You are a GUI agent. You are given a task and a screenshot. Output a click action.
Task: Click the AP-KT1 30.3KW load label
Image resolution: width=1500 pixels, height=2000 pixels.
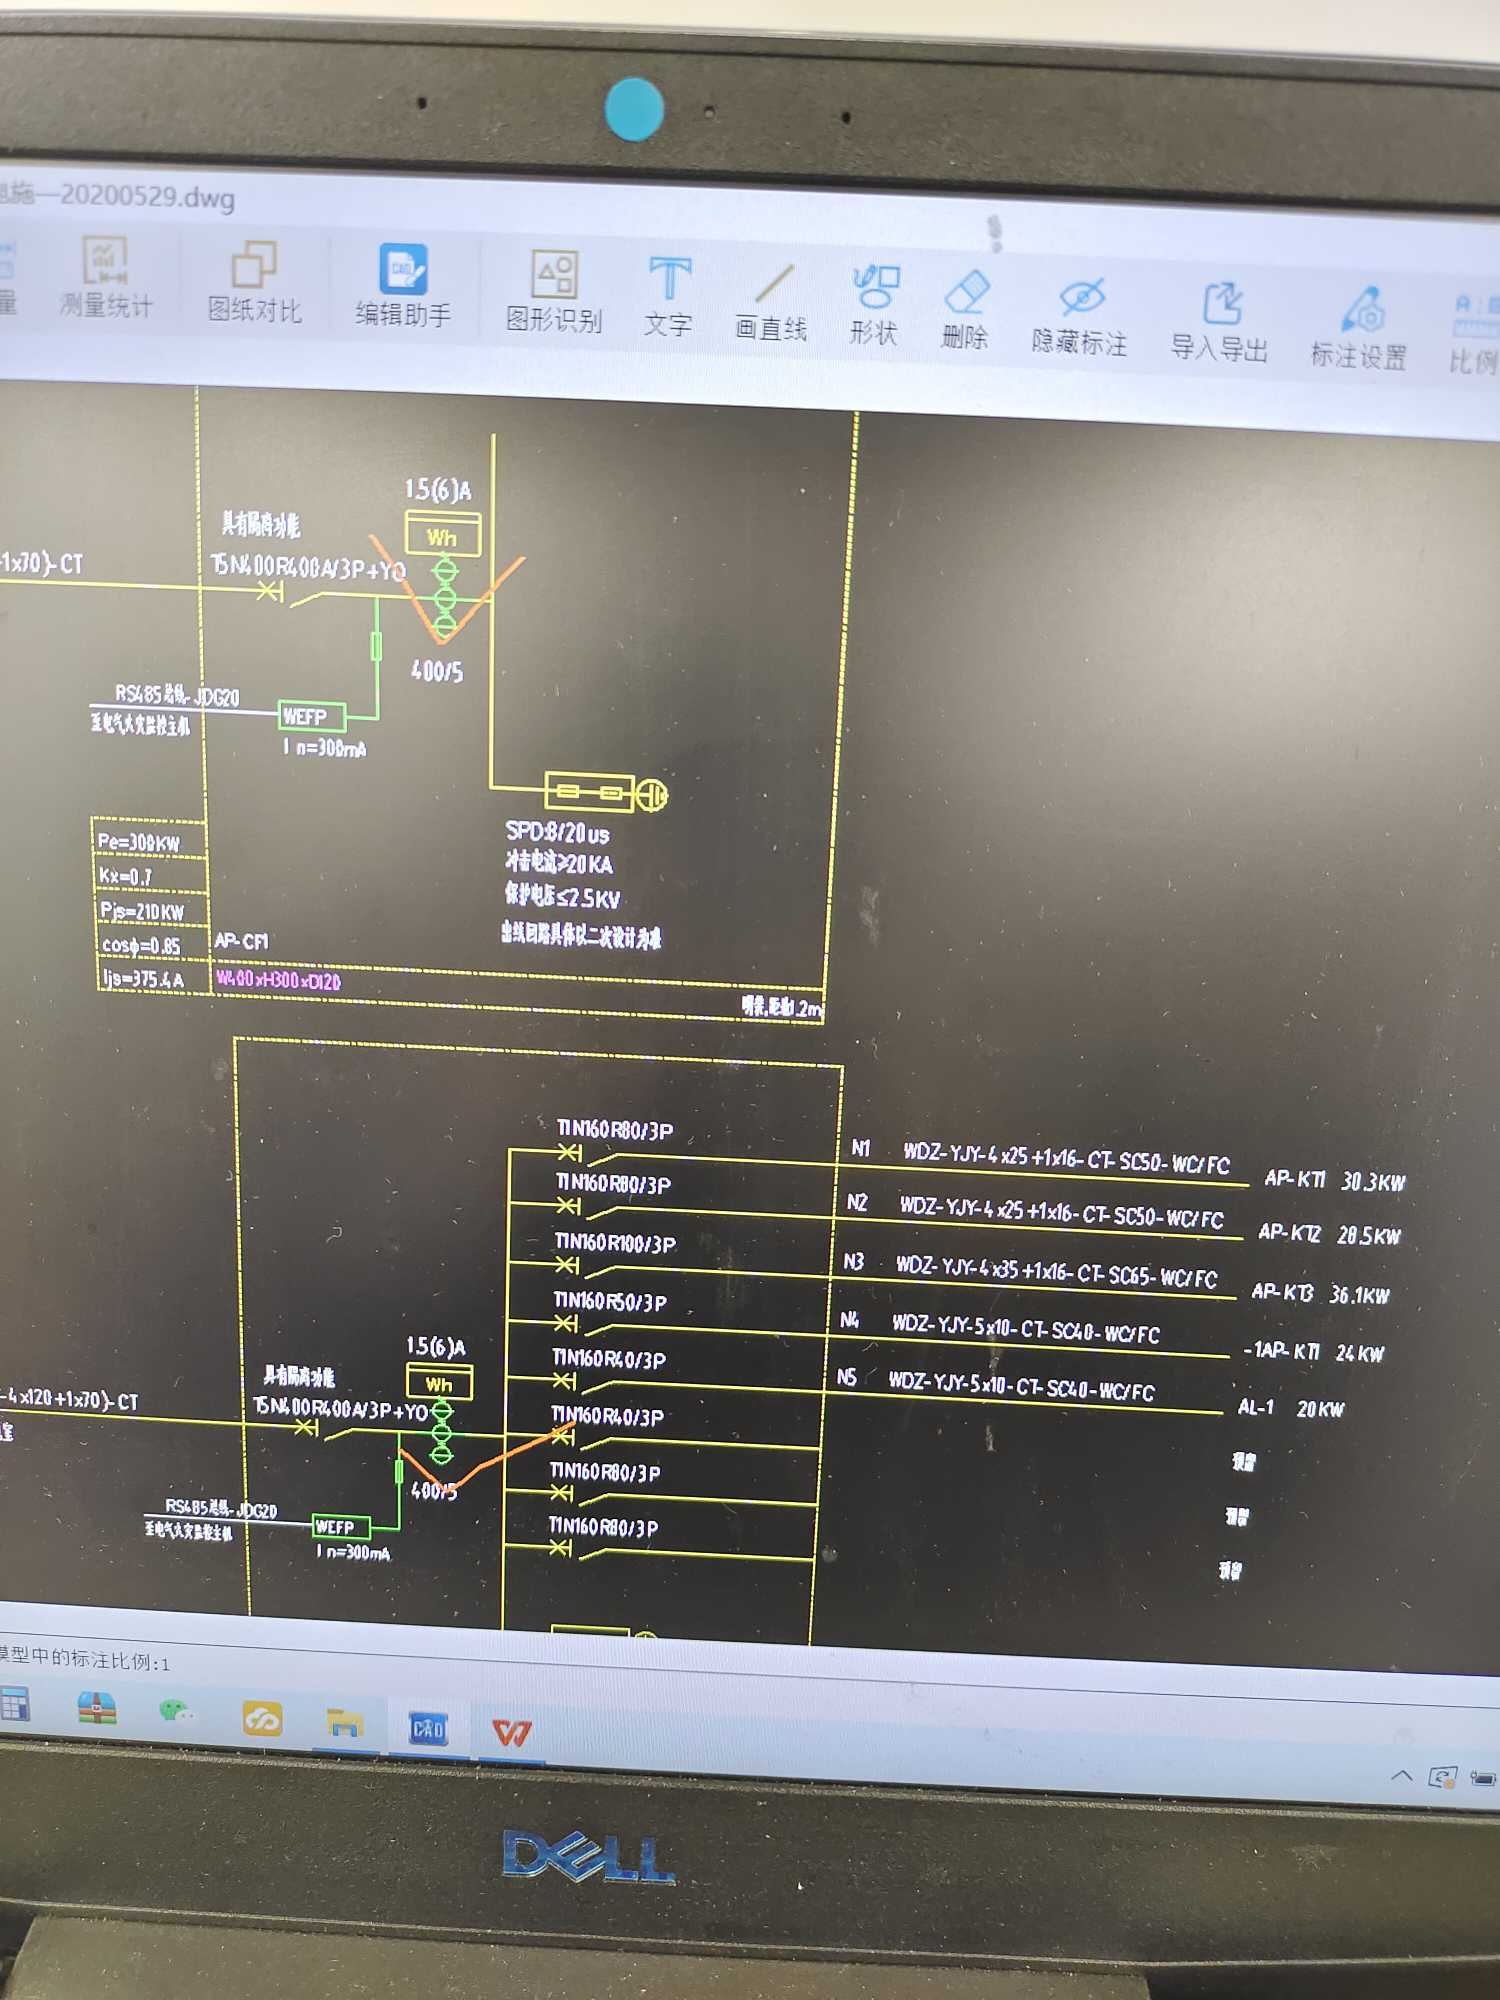[1334, 1180]
